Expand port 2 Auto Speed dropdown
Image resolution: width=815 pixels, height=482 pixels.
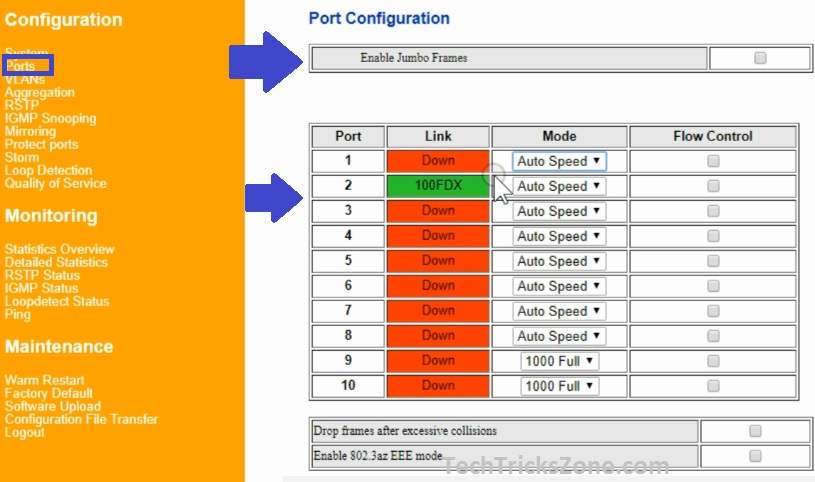pyautogui.click(x=559, y=186)
